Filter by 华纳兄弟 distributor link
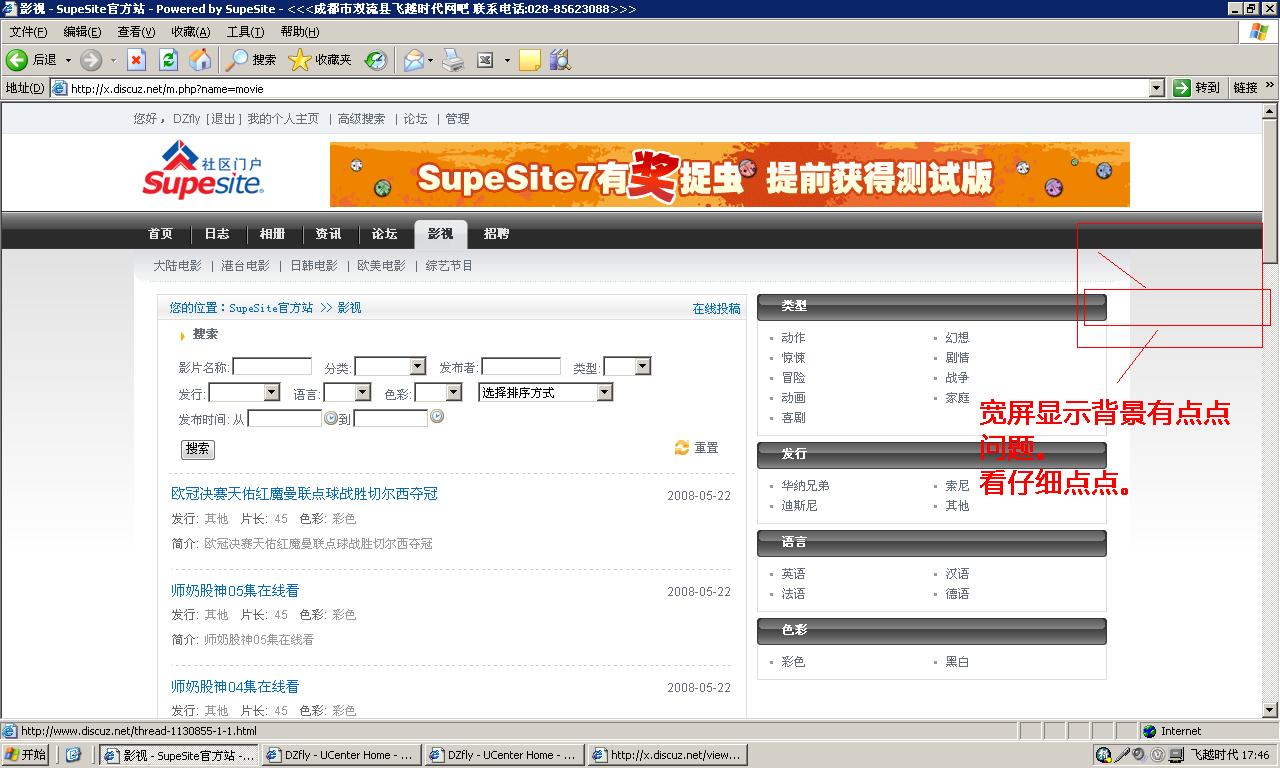 tap(805, 486)
